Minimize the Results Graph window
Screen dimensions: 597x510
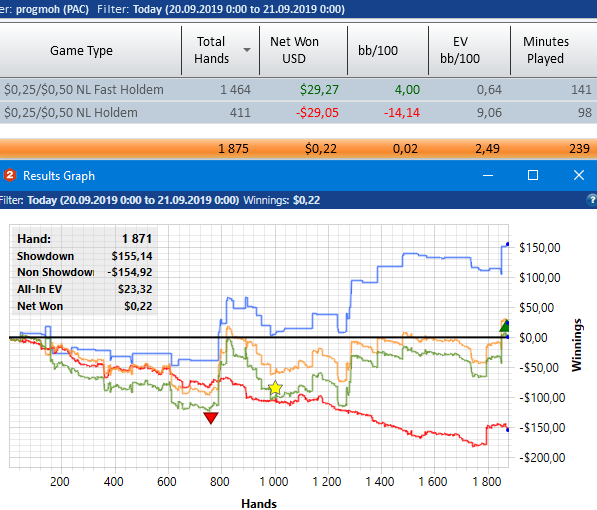tap(488, 175)
